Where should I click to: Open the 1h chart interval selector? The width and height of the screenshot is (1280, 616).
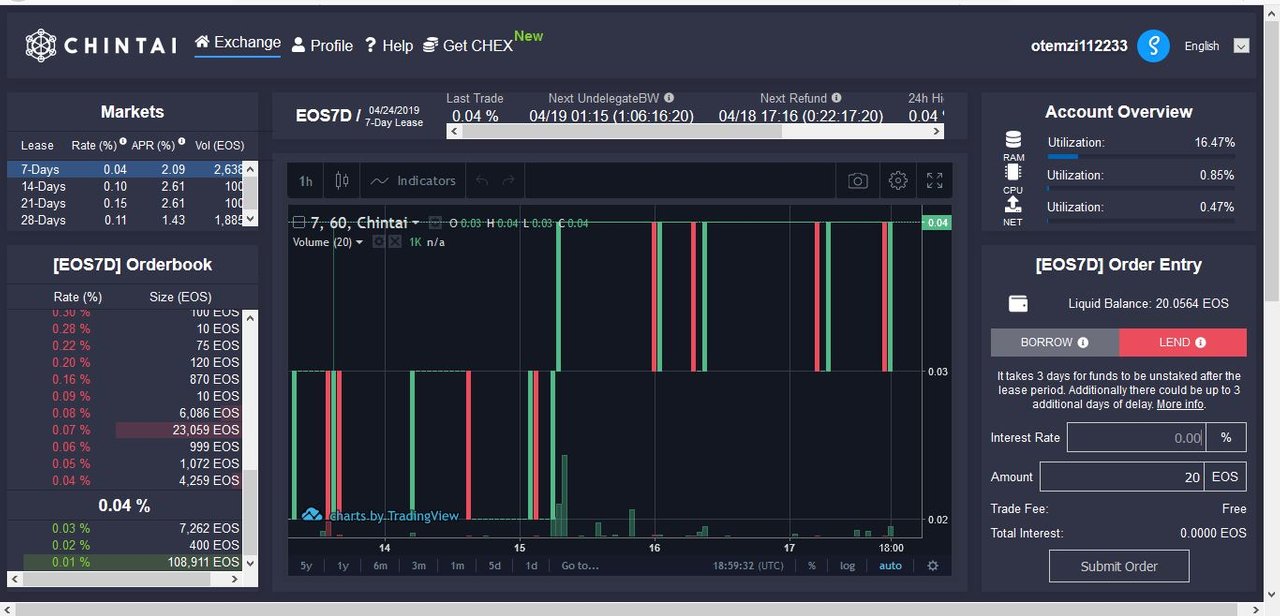[x=306, y=181]
